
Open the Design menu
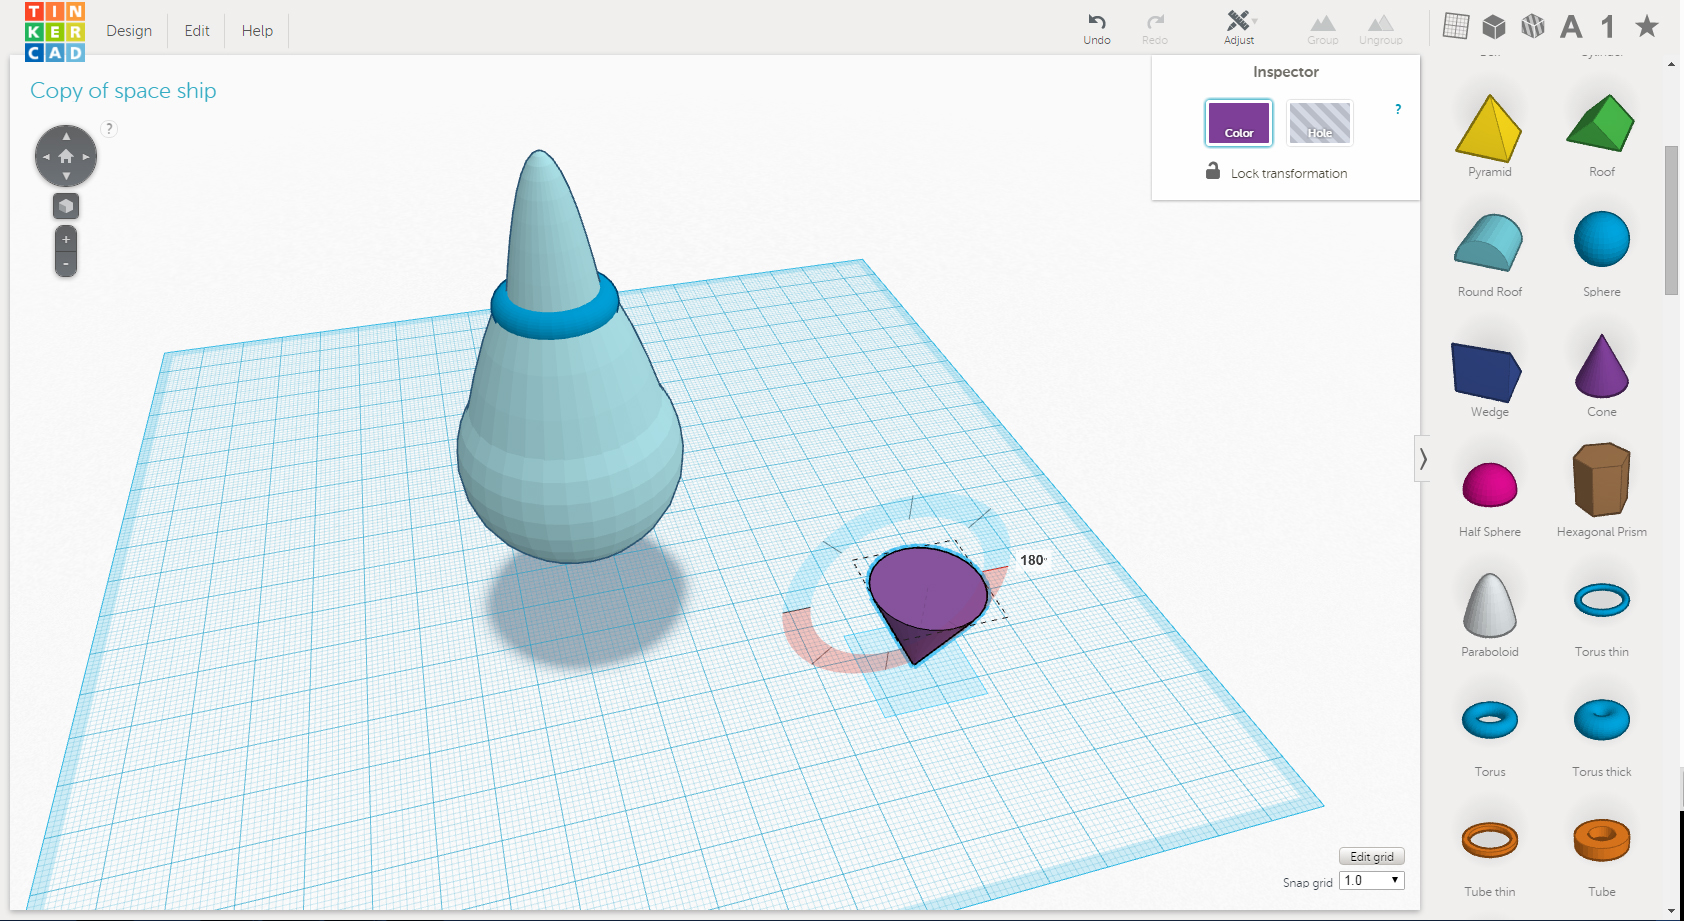pos(129,31)
